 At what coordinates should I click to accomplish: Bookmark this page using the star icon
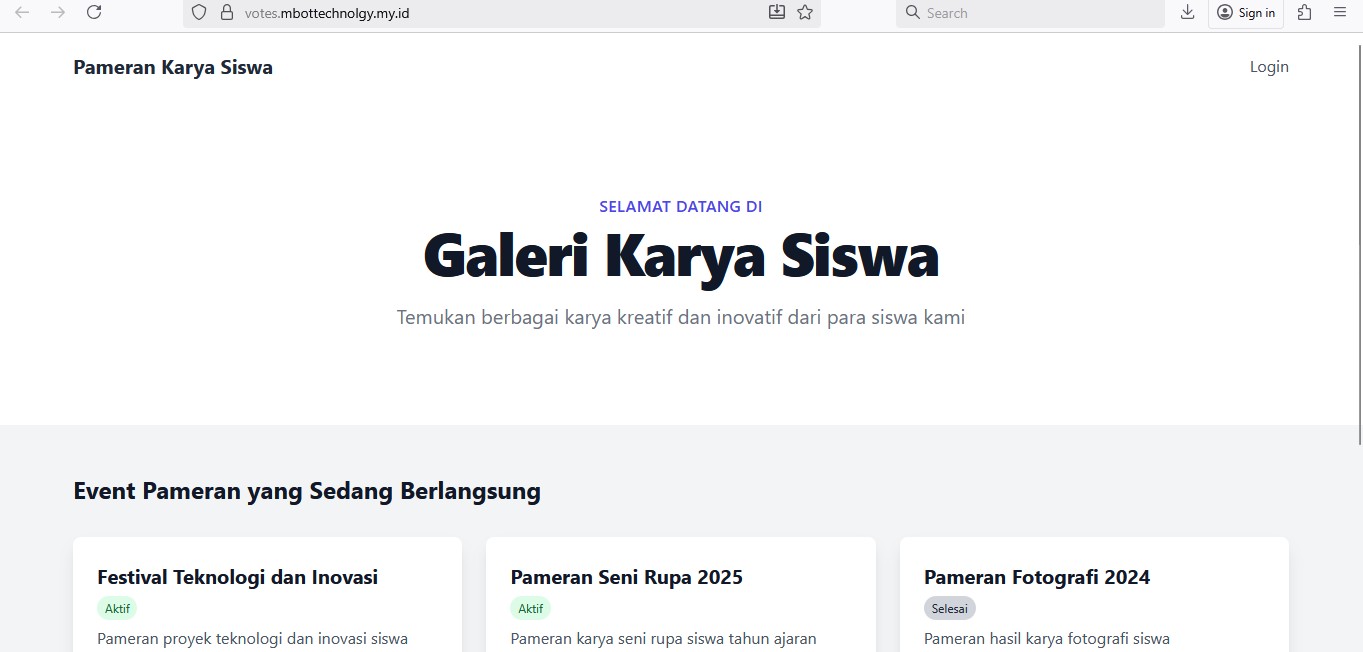(x=805, y=13)
